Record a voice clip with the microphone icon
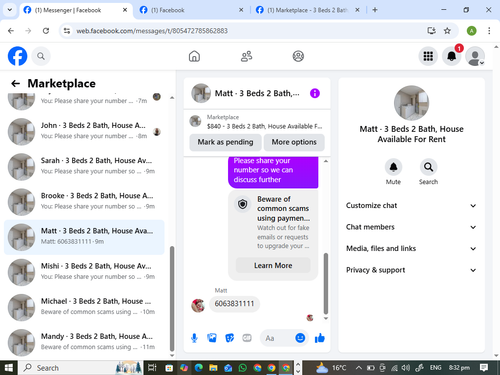Image resolution: width=500 pixels, height=375 pixels. [x=194, y=338]
